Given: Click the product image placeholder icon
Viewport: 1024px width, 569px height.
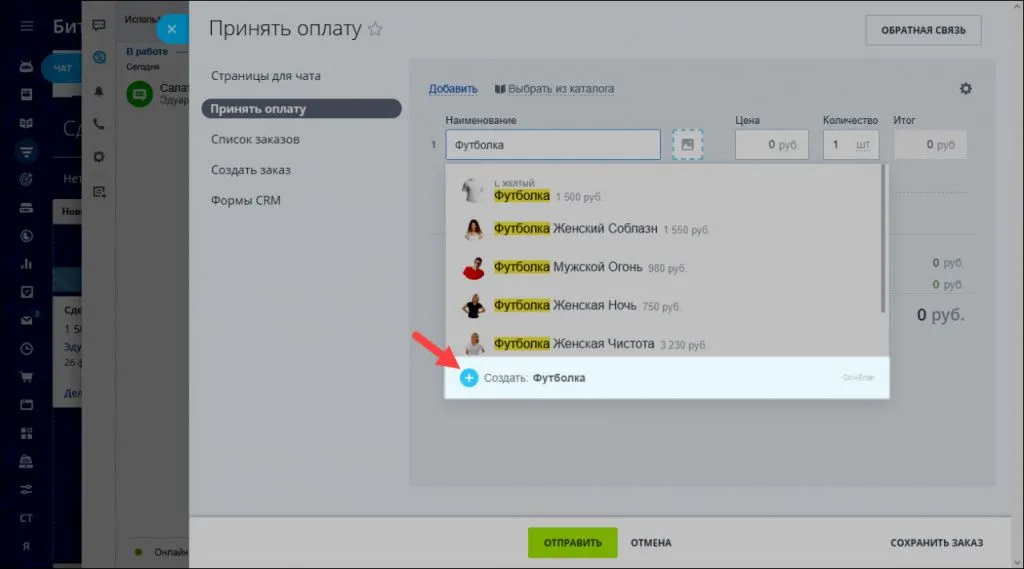Looking at the screenshot, I should 687,145.
